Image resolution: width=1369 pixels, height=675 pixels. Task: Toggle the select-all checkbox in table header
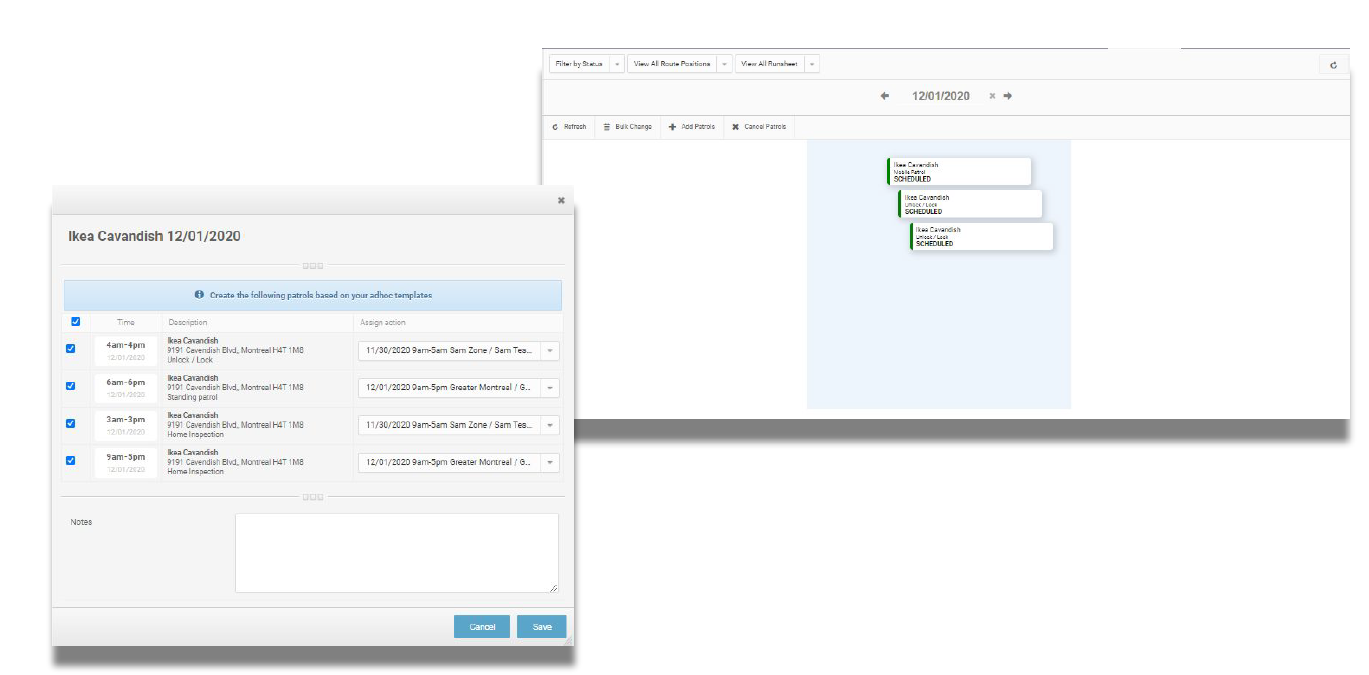click(x=75, y=322)
